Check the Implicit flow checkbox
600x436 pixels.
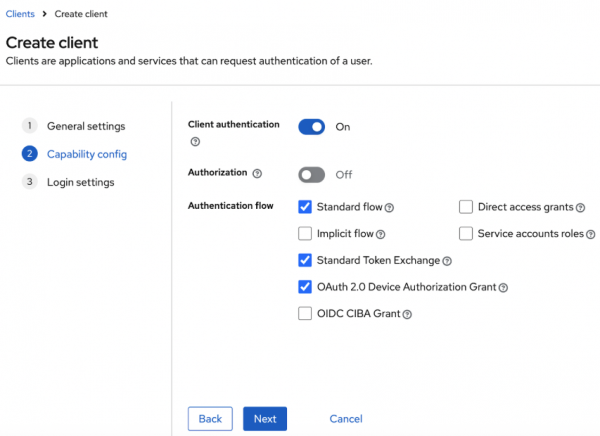[305, 234]
